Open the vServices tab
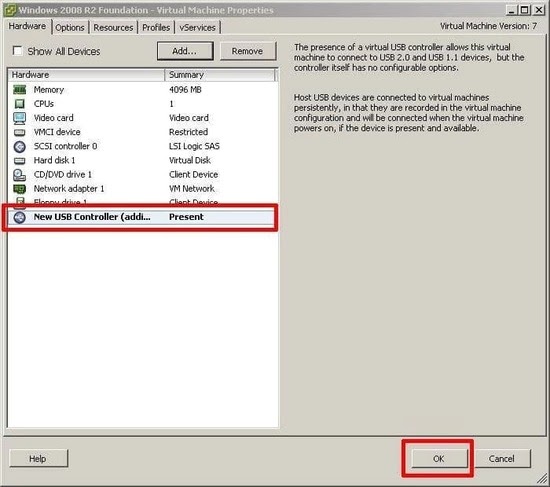The width and height of the screenshot is (550, 487). [197, 27]
